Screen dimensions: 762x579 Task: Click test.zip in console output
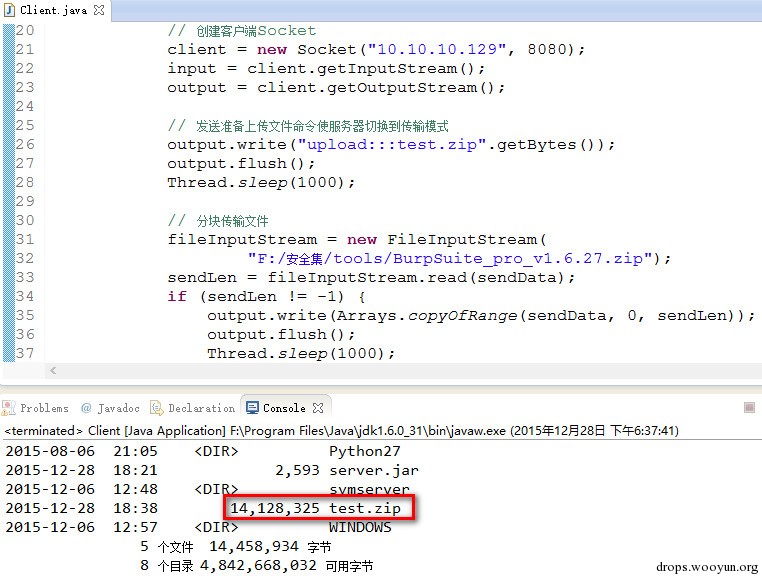pyautogui.click(x=364, y=508)
